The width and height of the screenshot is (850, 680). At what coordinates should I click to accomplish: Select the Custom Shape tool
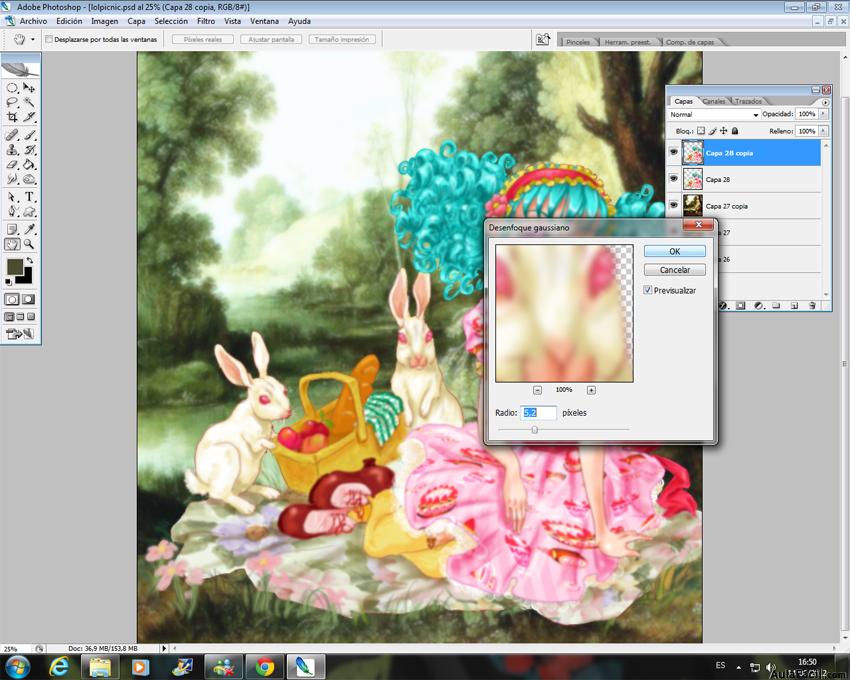point(29,211)
